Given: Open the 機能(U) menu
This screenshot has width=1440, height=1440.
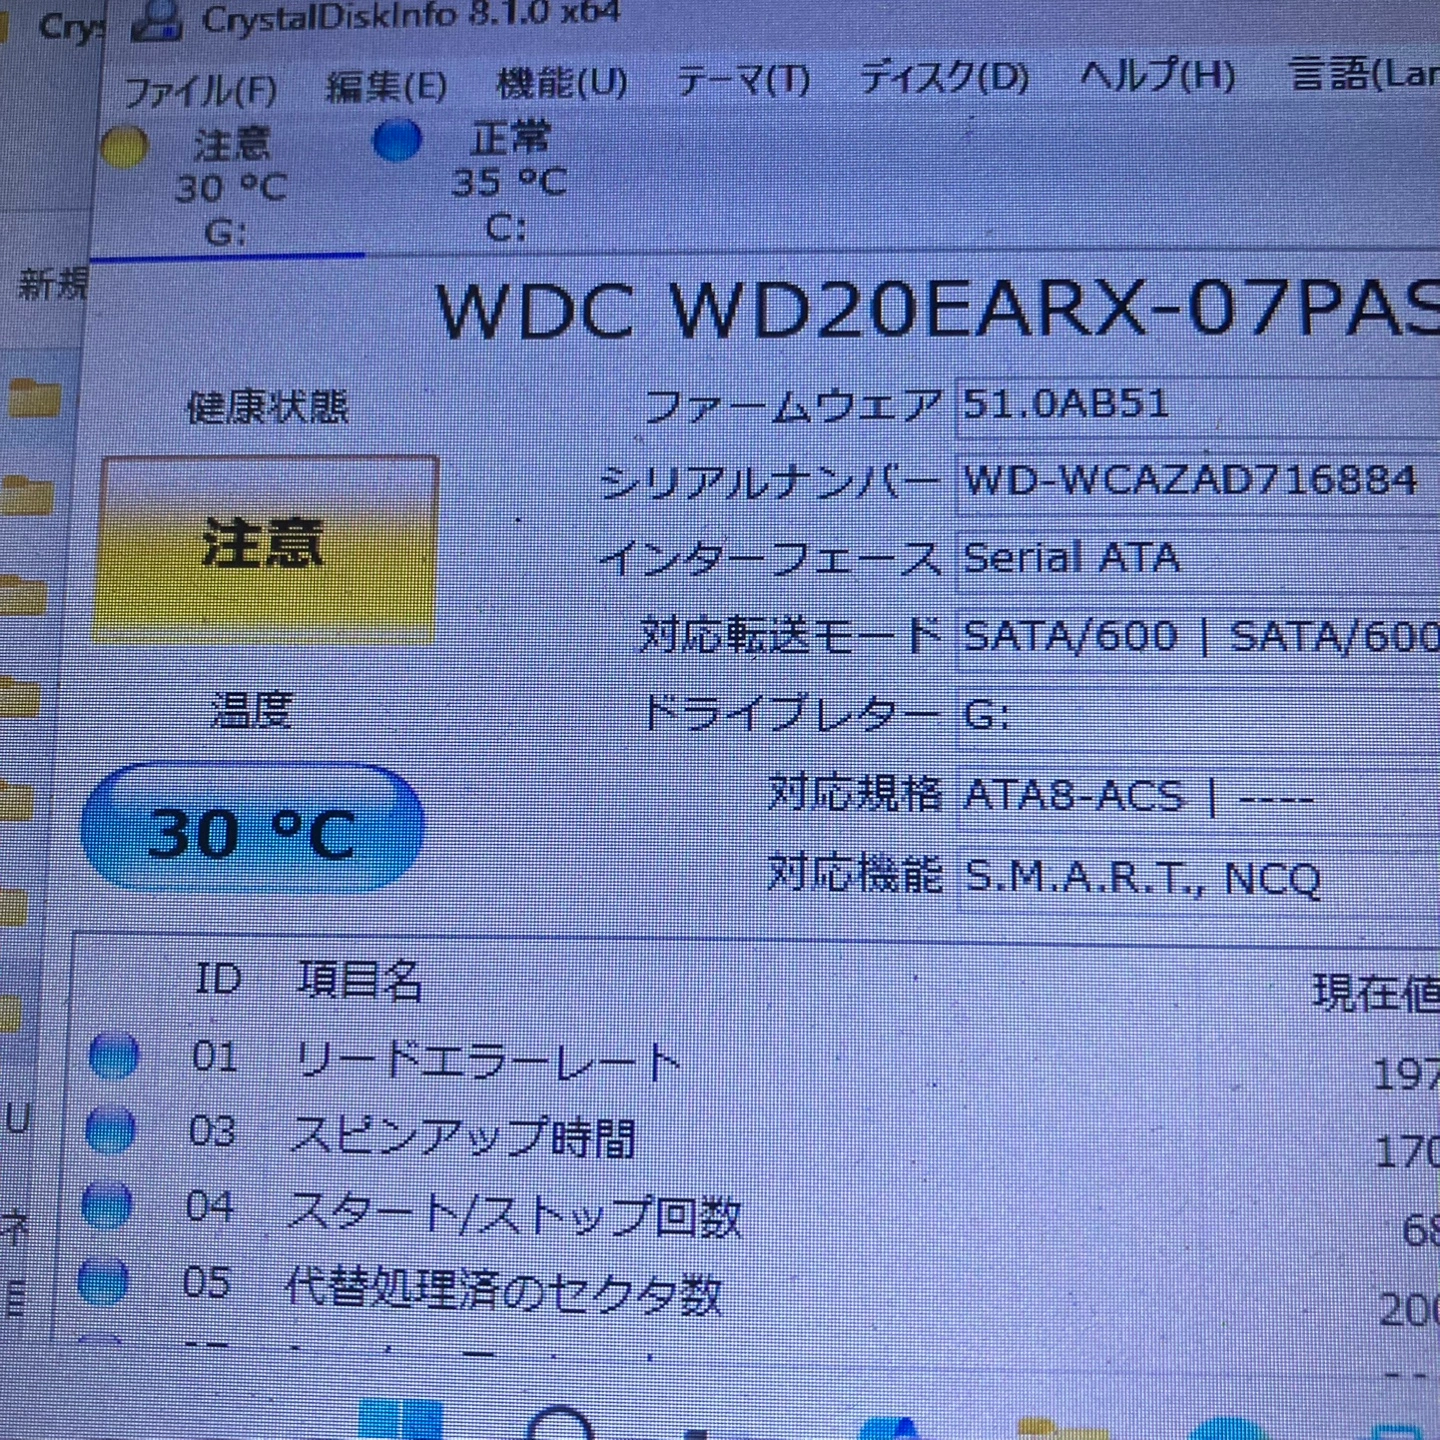Looking at the screenshot, I should pos(562,83).
